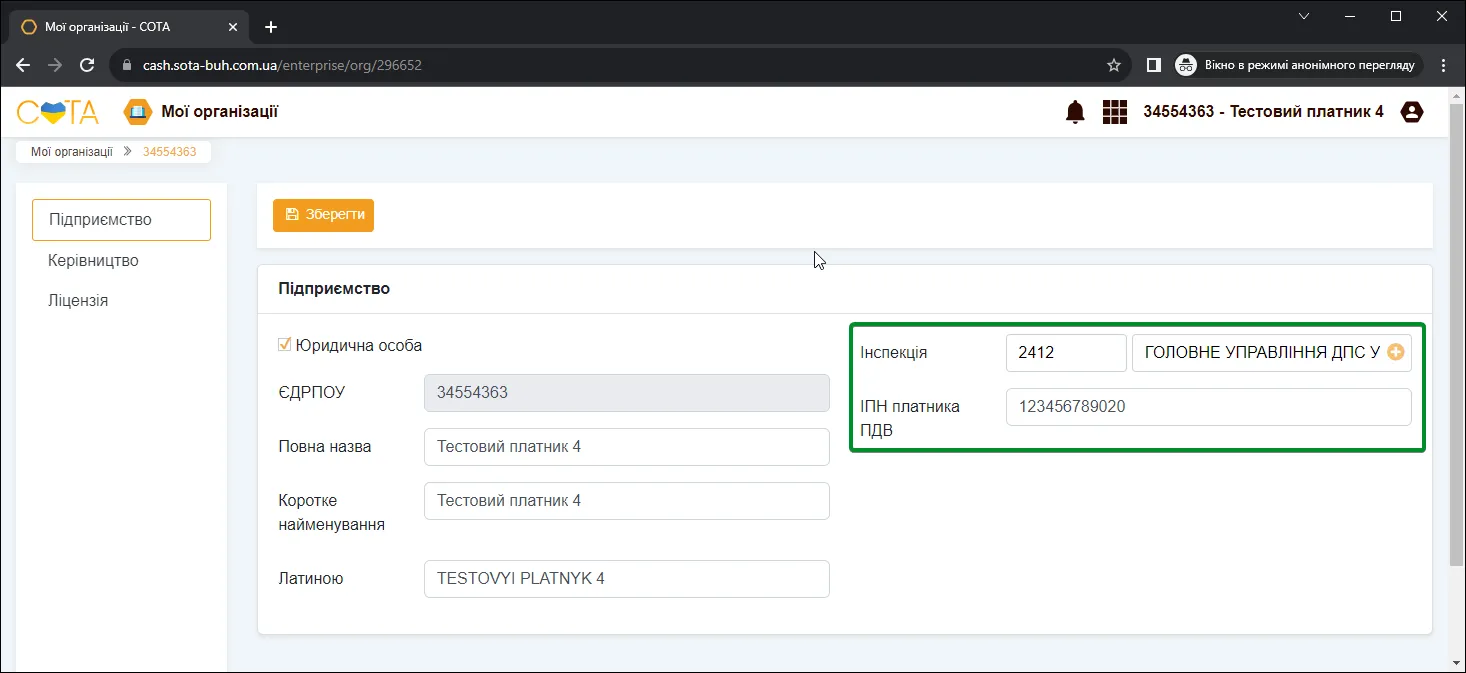
Task: Open user profile hexagon icon
Action: pyautogui.click(x=1412, y=112)
